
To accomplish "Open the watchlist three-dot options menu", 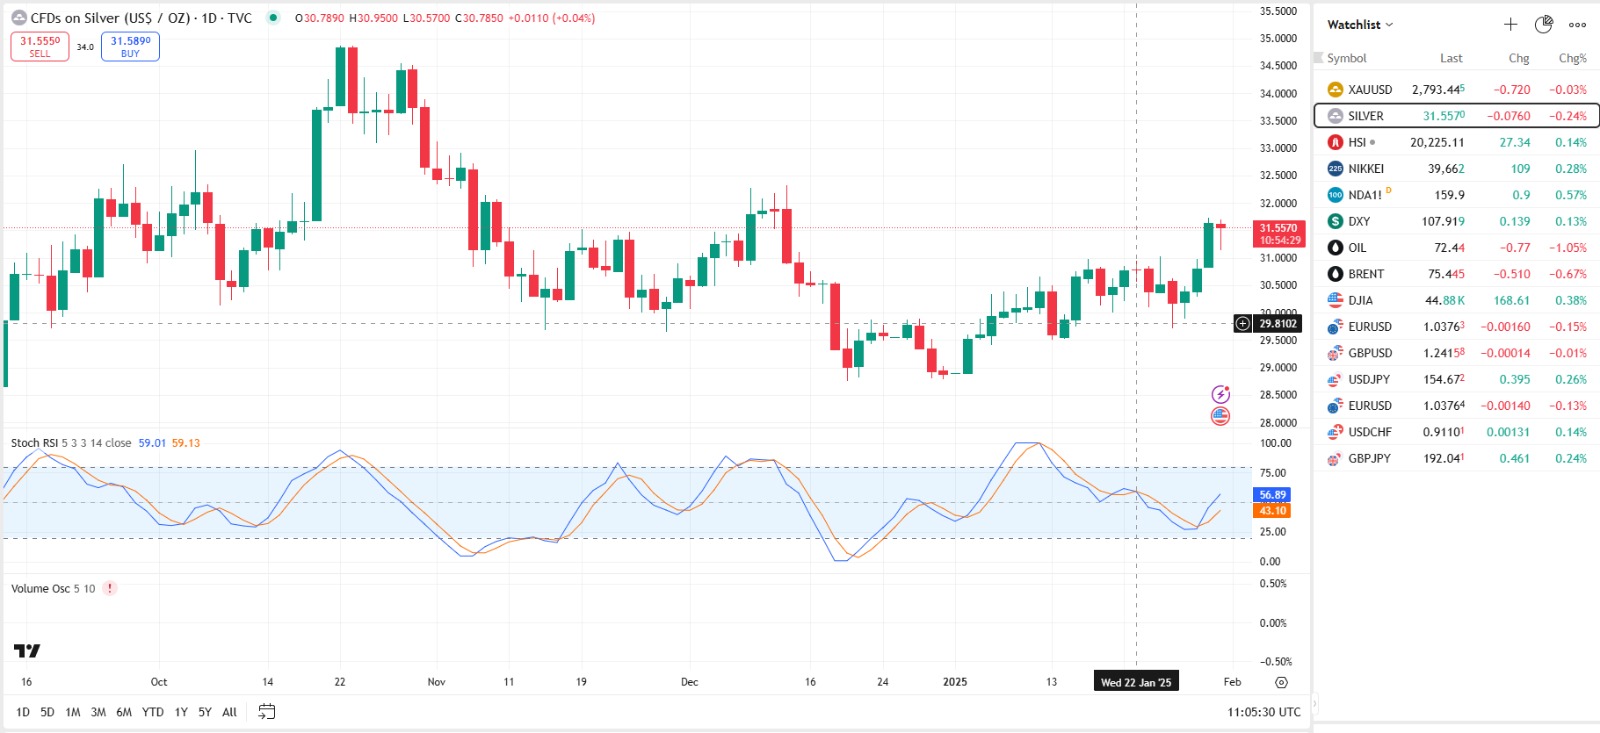I will 1577,25.
